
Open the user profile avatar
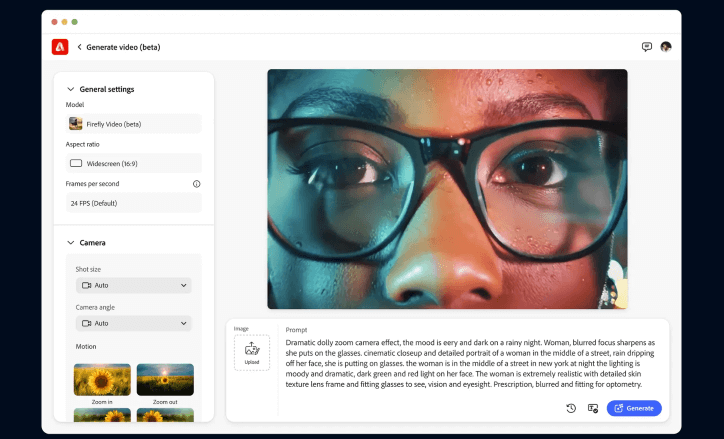665,47
